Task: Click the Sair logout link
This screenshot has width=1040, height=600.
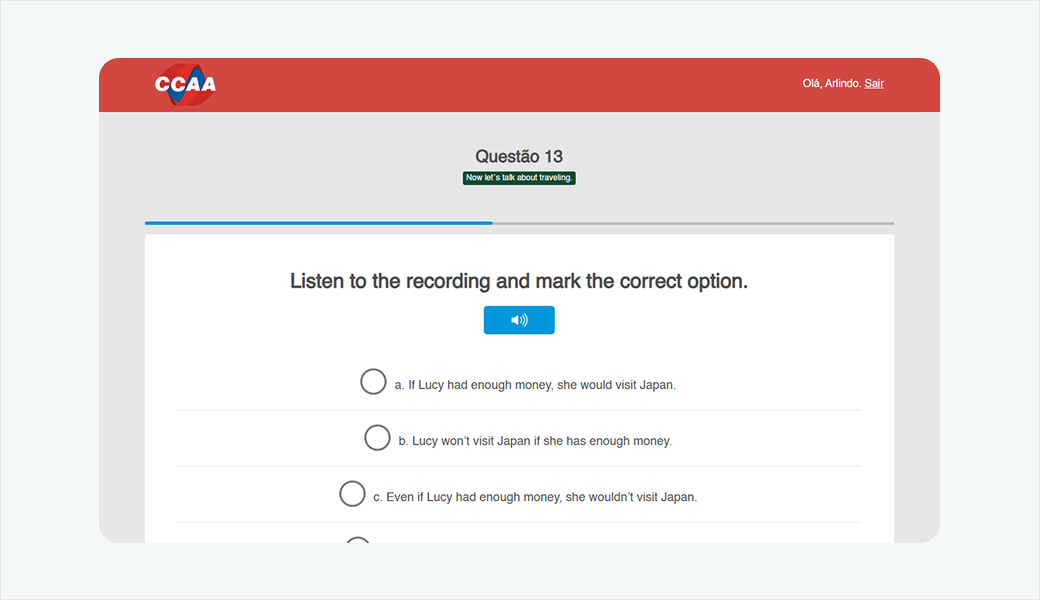Action: [874, 84]
